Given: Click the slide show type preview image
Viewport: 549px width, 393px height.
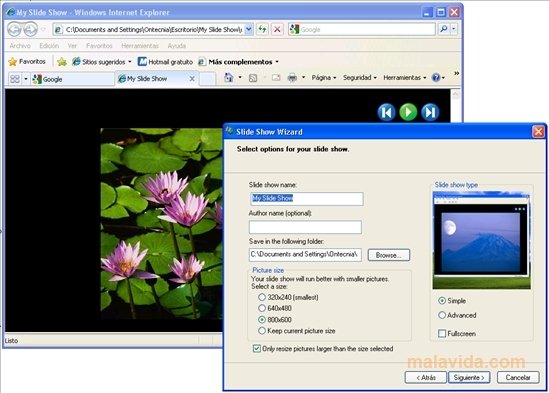Looking at the screenshot, I should point(481,240).
